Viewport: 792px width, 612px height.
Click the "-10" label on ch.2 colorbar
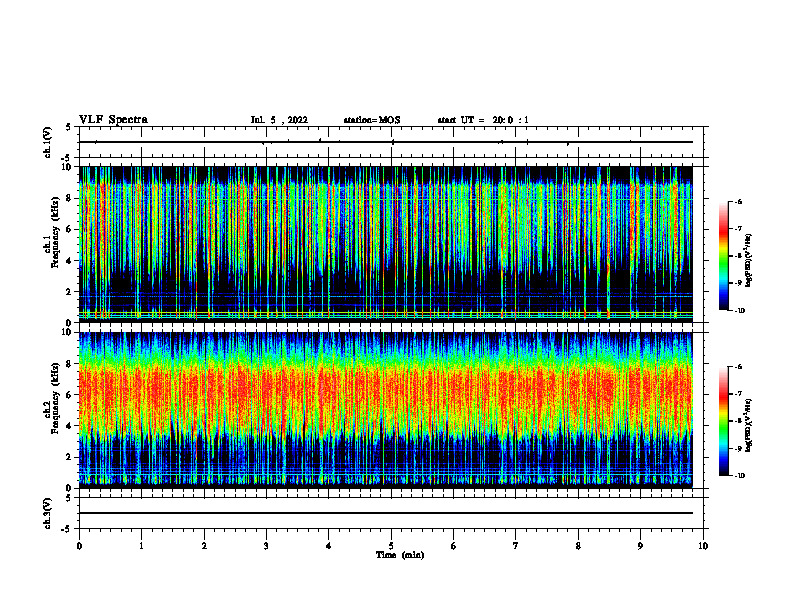tap(739, 476)
